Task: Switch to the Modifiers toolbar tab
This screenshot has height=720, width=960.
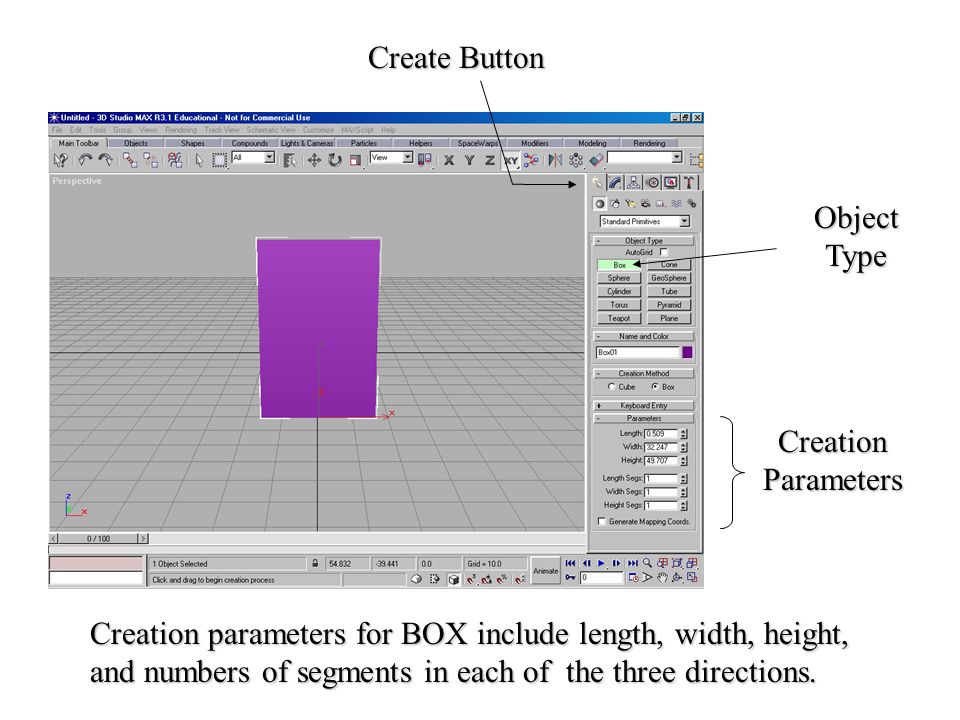Action: point(534,143)
